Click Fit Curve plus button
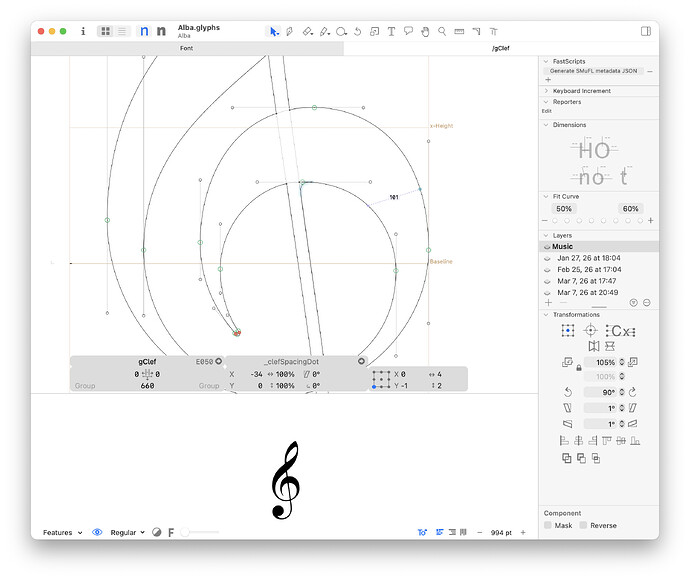This screenshot has width=690, height=580. coord(650,220)
